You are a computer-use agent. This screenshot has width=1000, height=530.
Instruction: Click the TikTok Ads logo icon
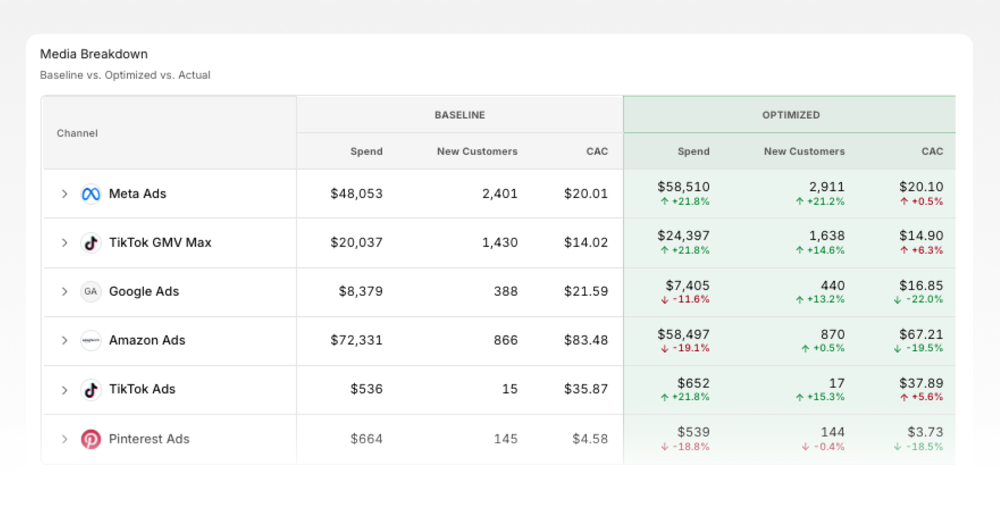[x=91, y=390]
